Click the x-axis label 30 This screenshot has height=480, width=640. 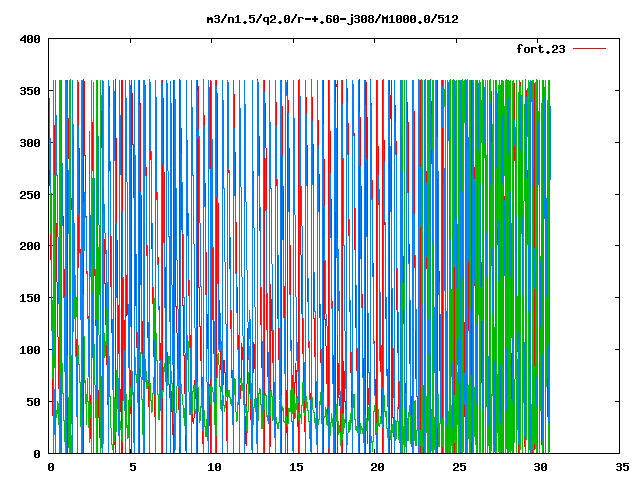(x=541, y=467)
